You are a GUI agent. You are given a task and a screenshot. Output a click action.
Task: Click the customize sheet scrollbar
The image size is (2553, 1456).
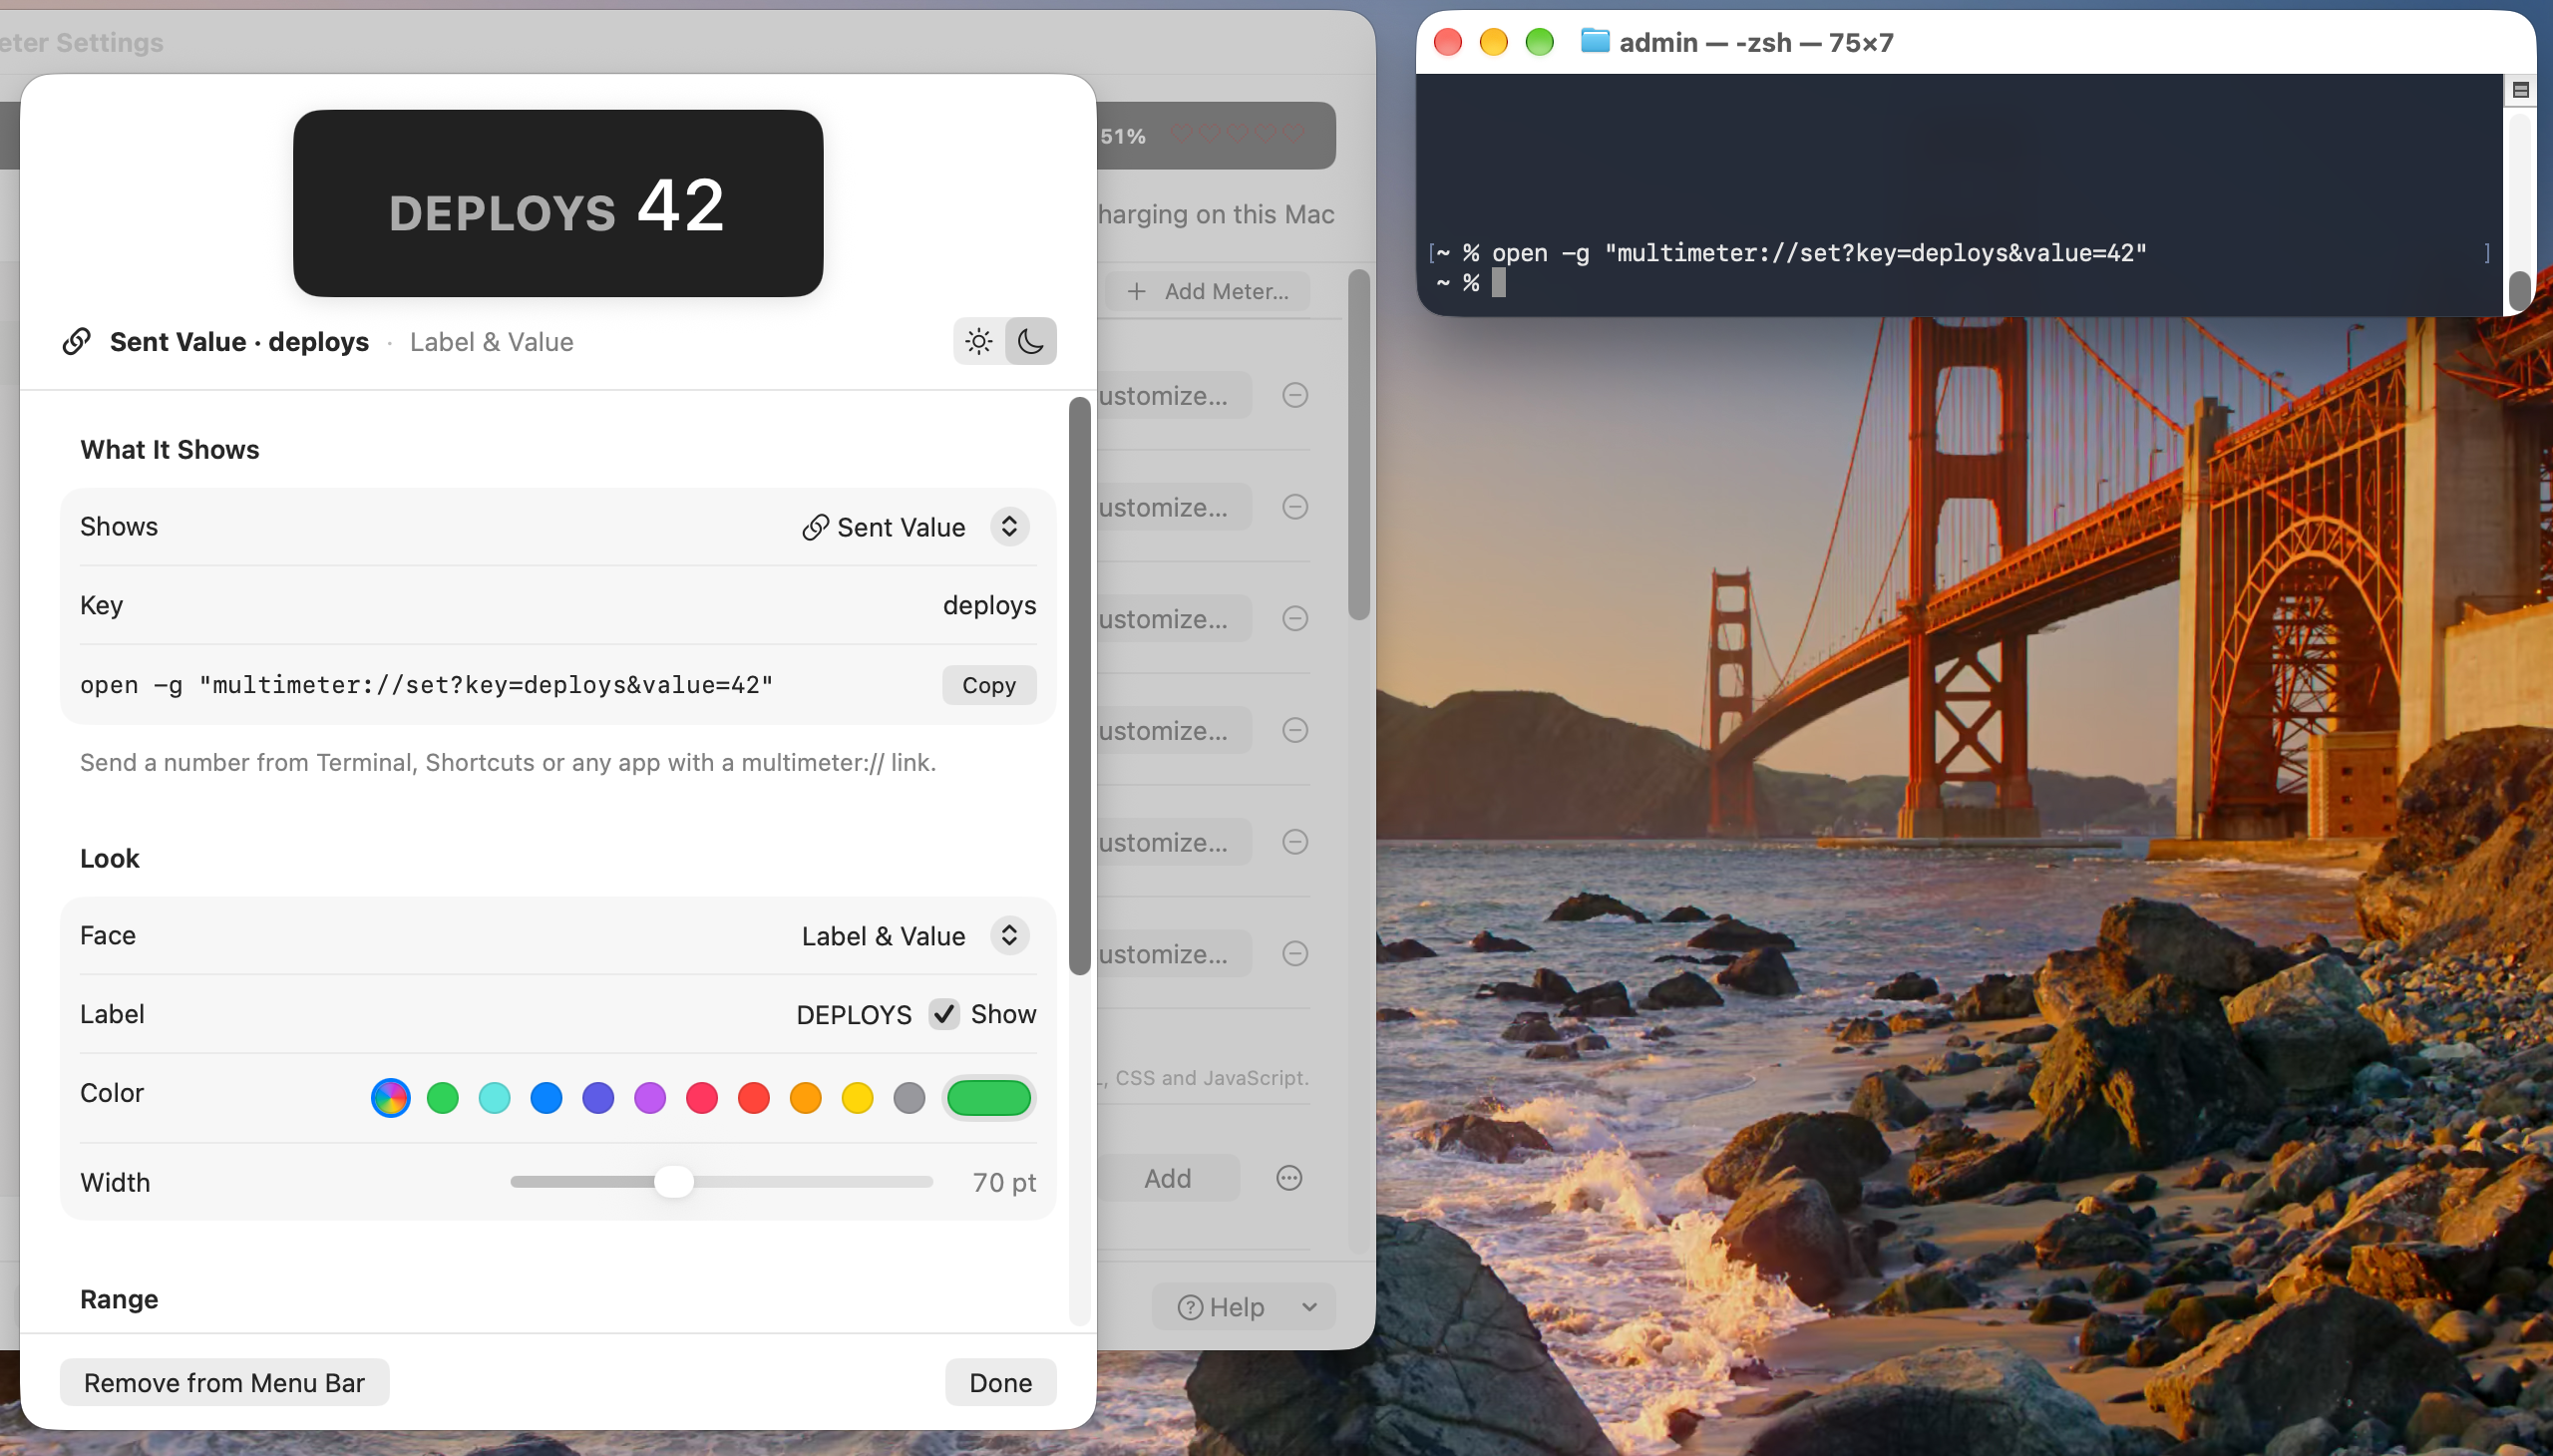(x=1080, y=686)
